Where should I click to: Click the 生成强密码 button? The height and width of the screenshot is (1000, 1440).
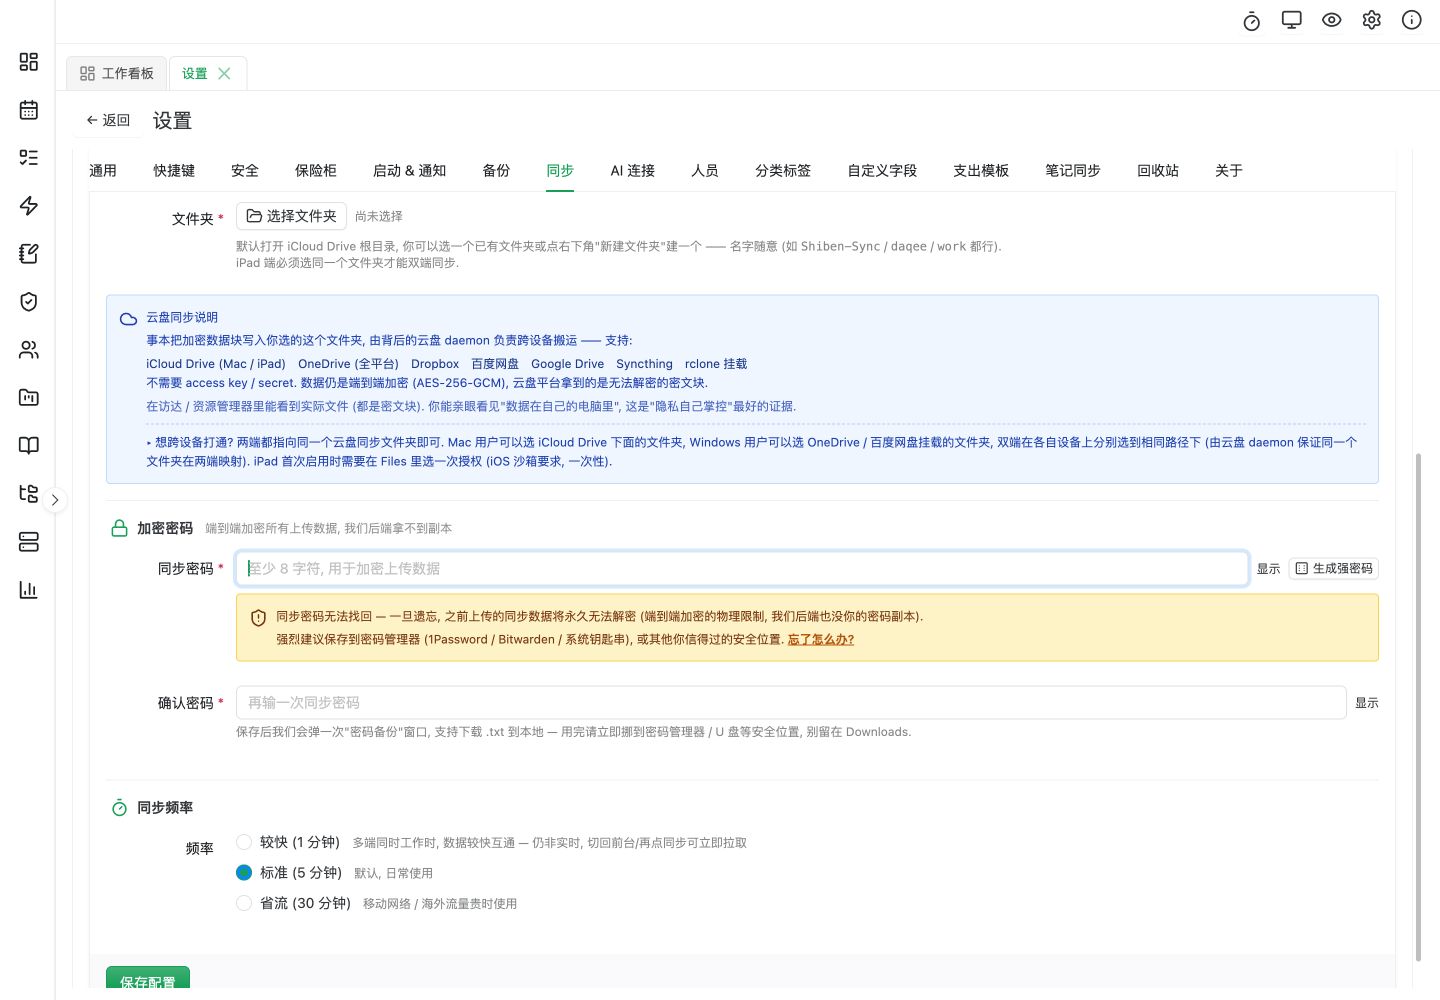pos(1334,568)
